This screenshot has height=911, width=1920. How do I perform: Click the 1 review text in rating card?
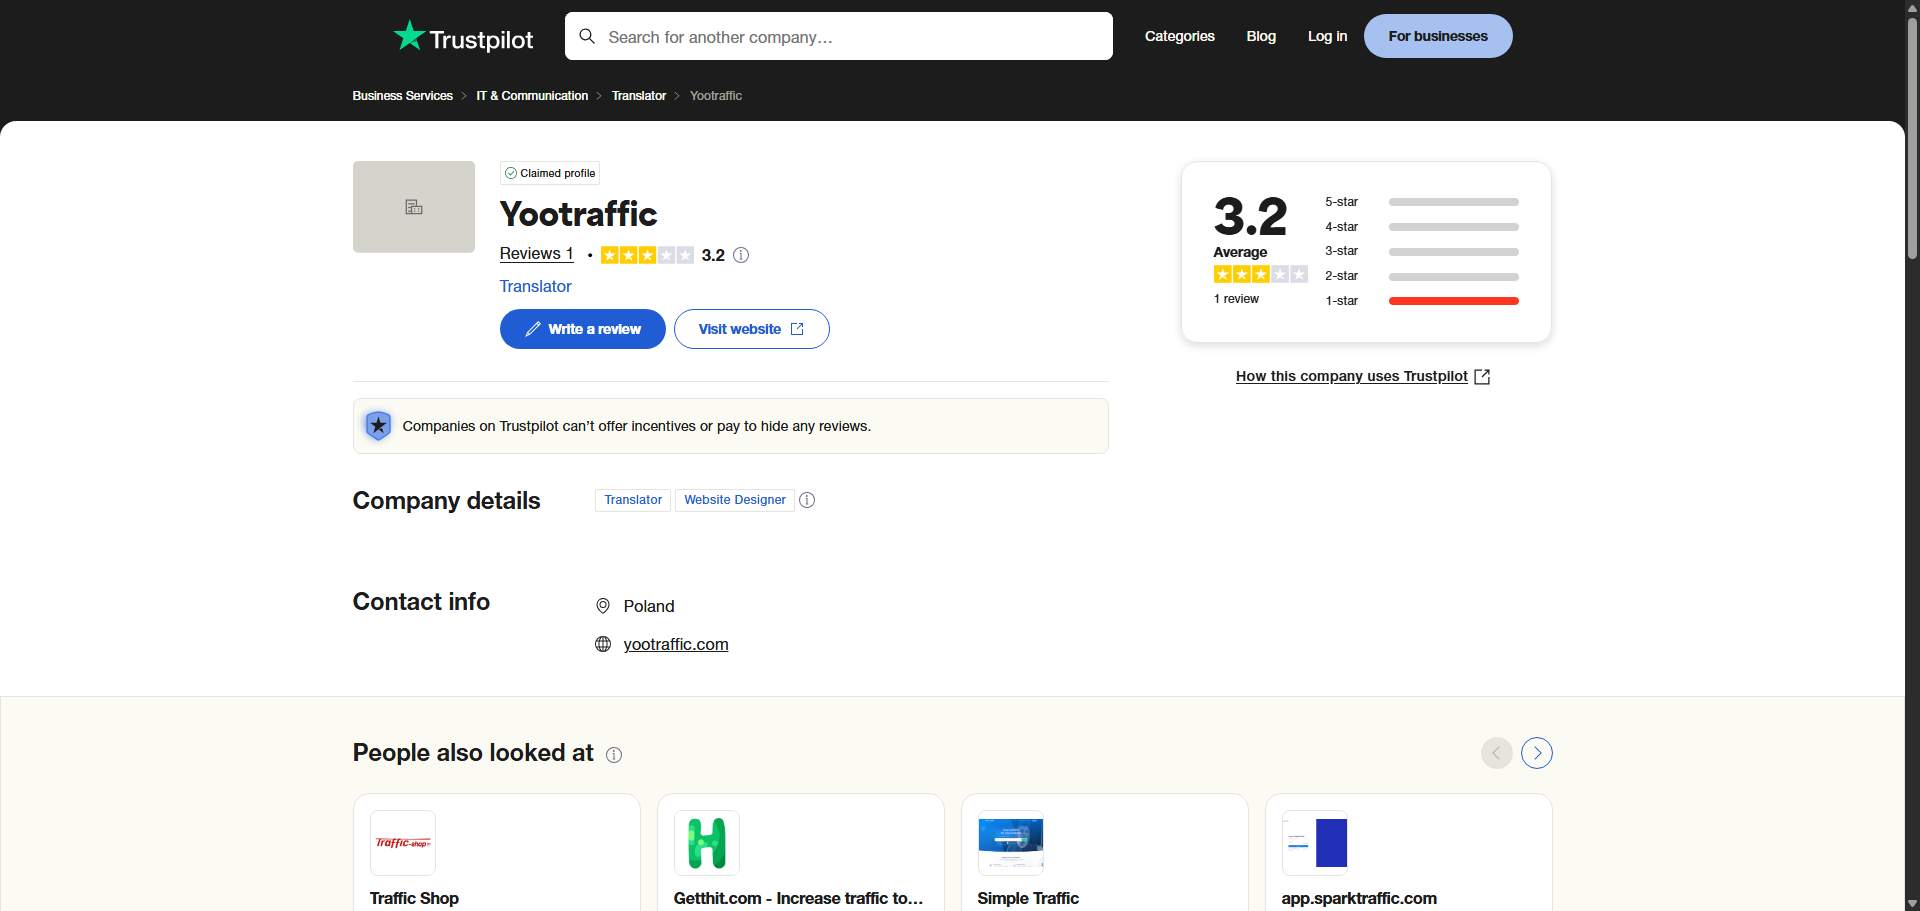pos(1236,299)
